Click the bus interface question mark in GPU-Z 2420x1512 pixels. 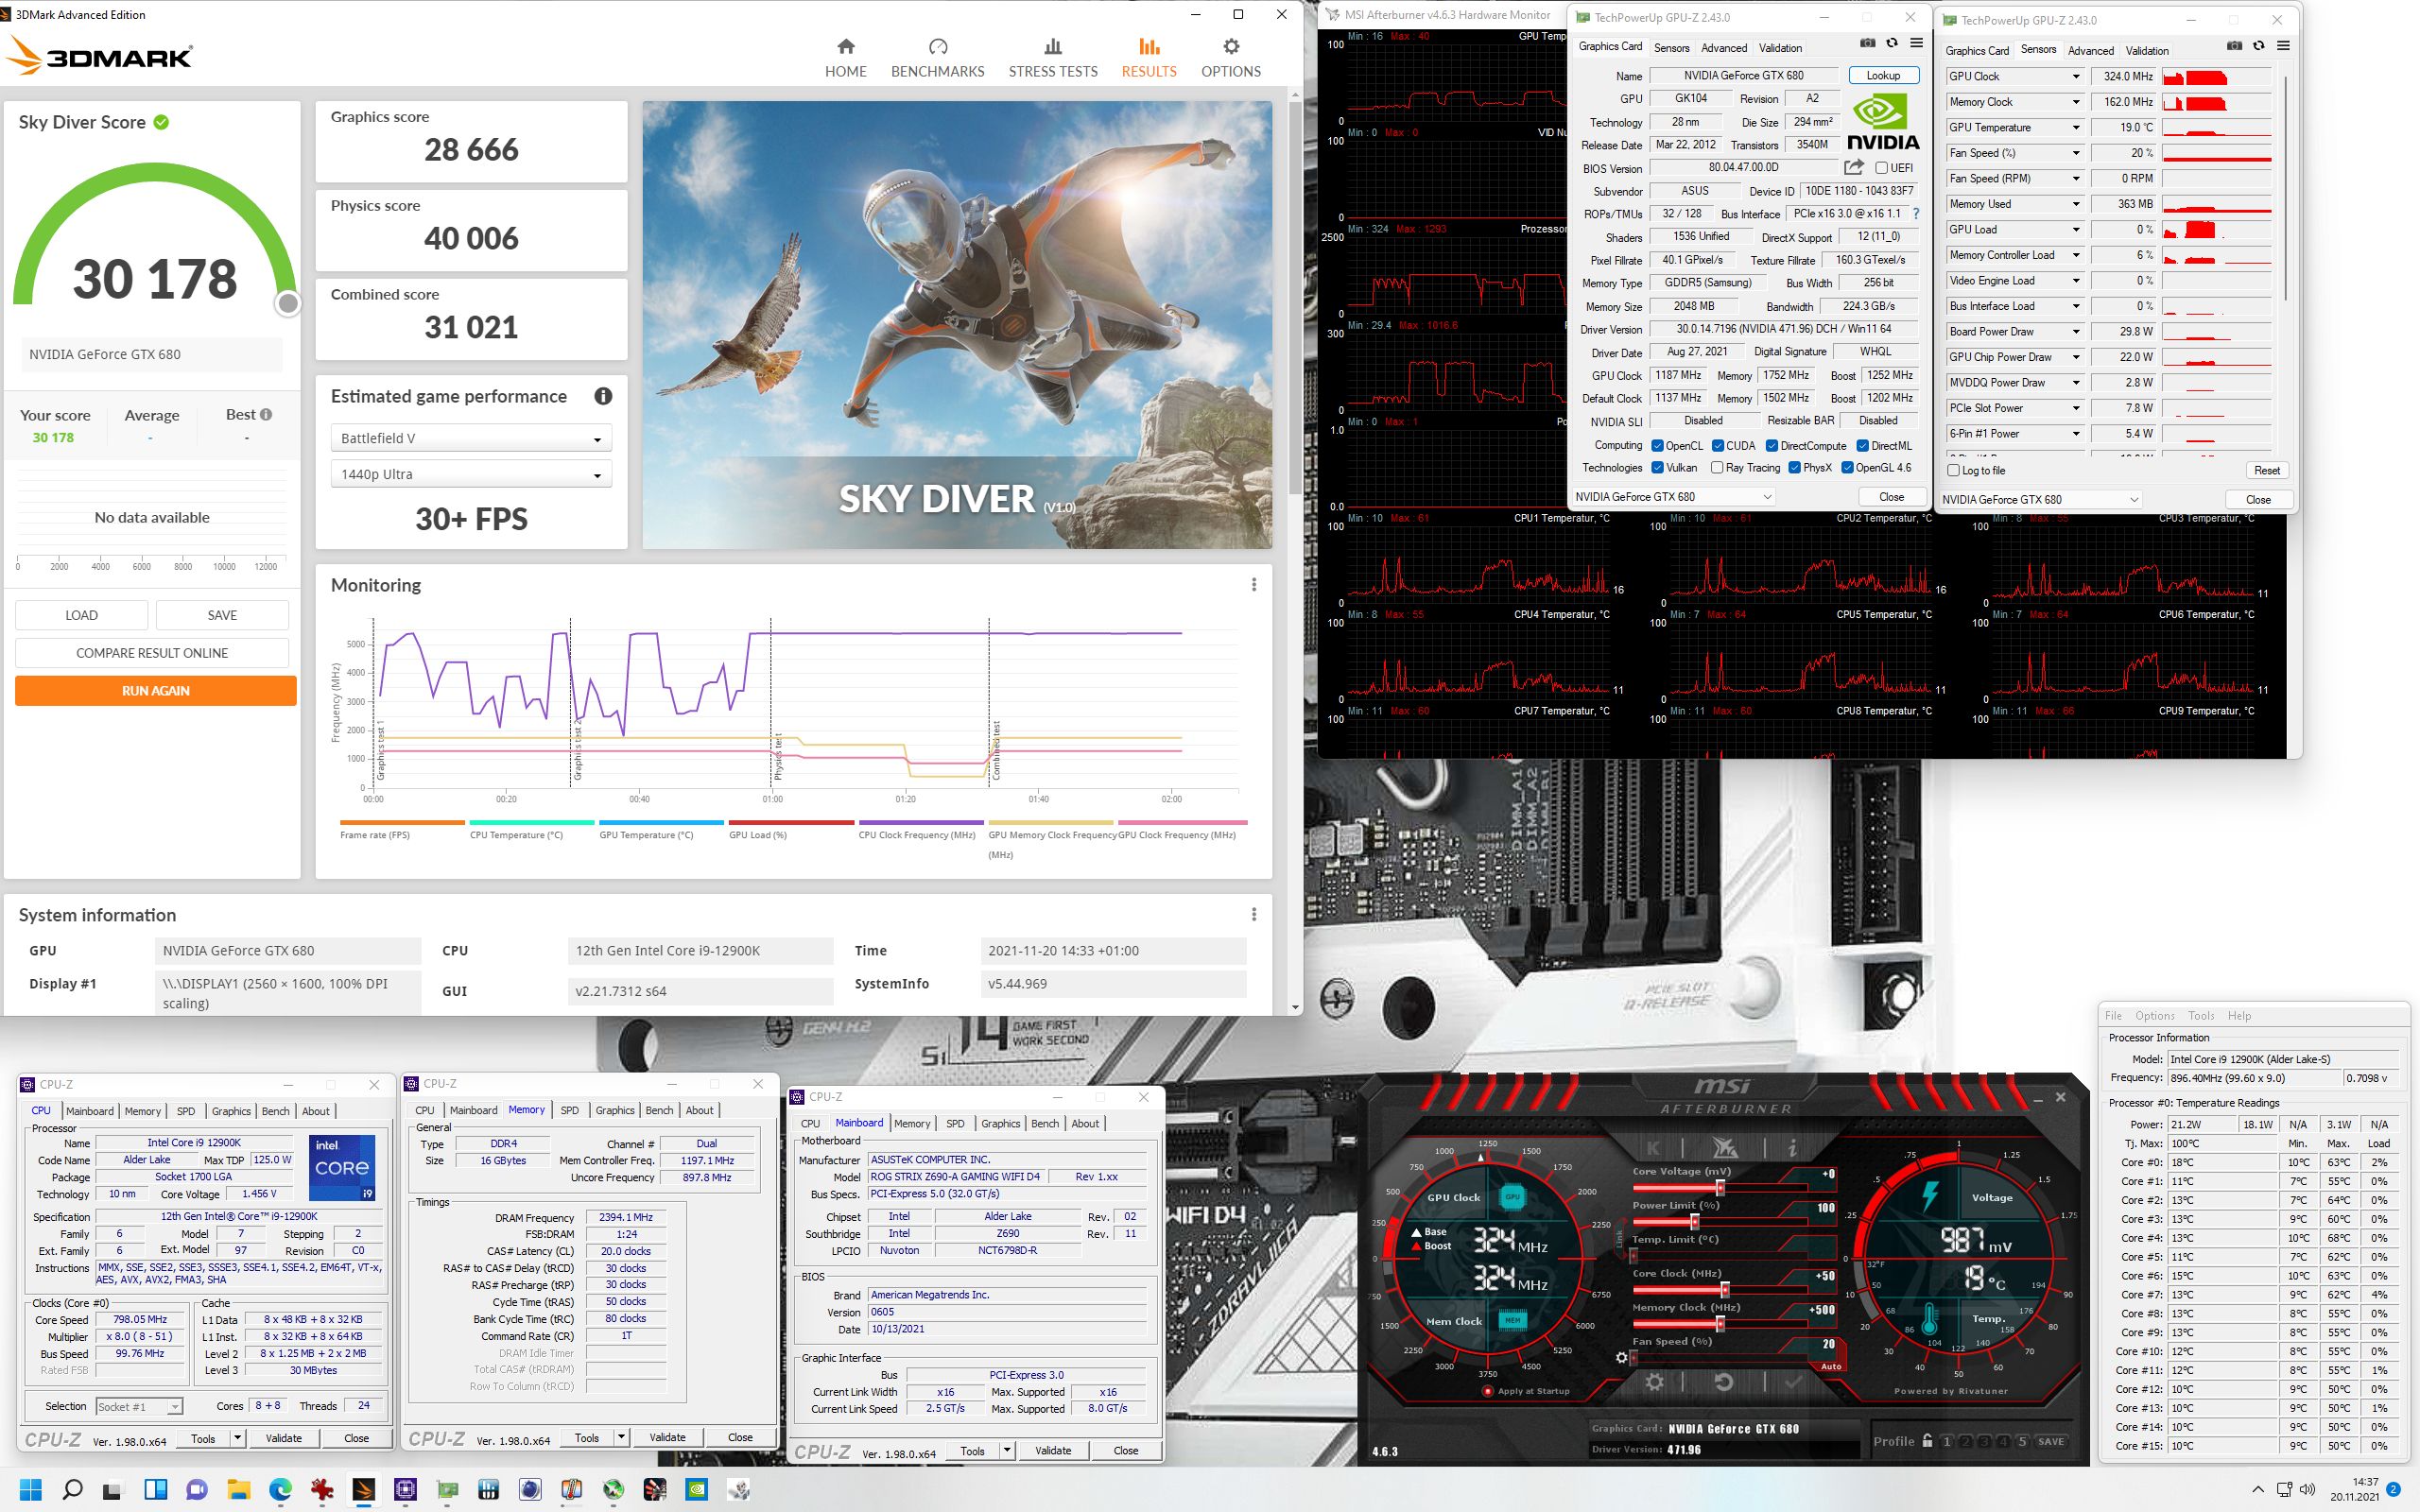tap(1916, 214)
